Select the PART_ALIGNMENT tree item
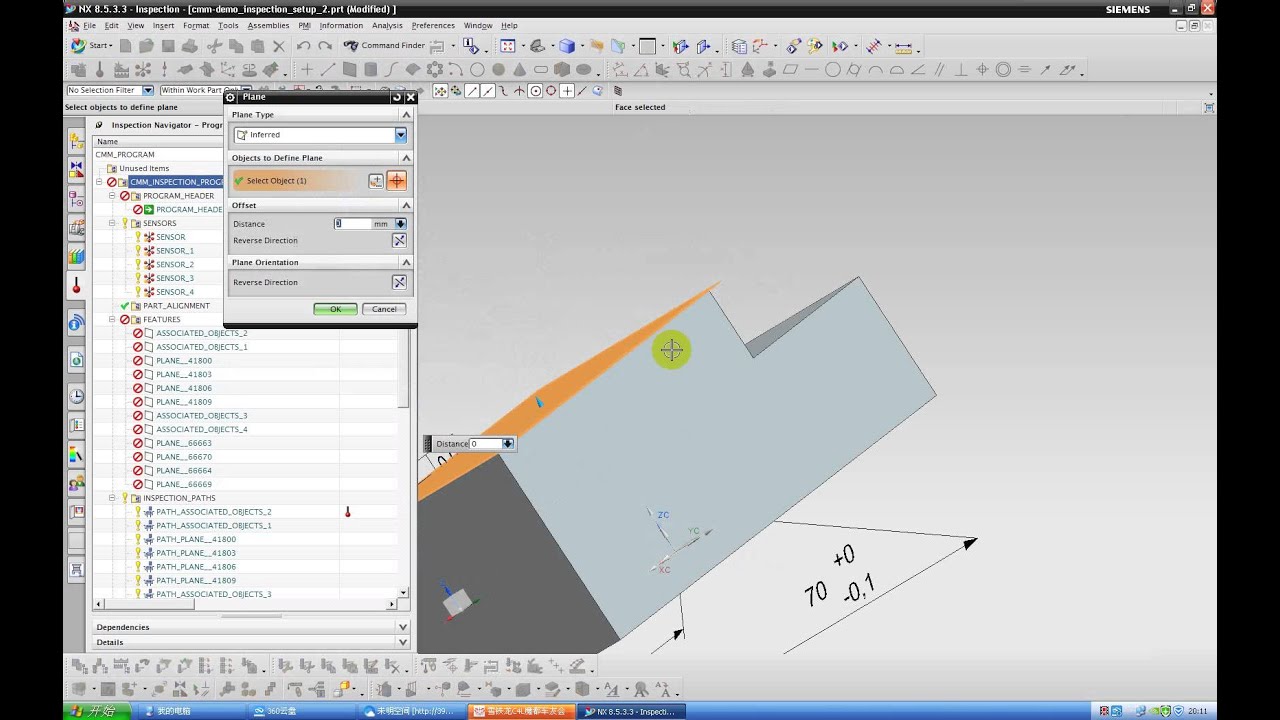 tap(176, 305)
